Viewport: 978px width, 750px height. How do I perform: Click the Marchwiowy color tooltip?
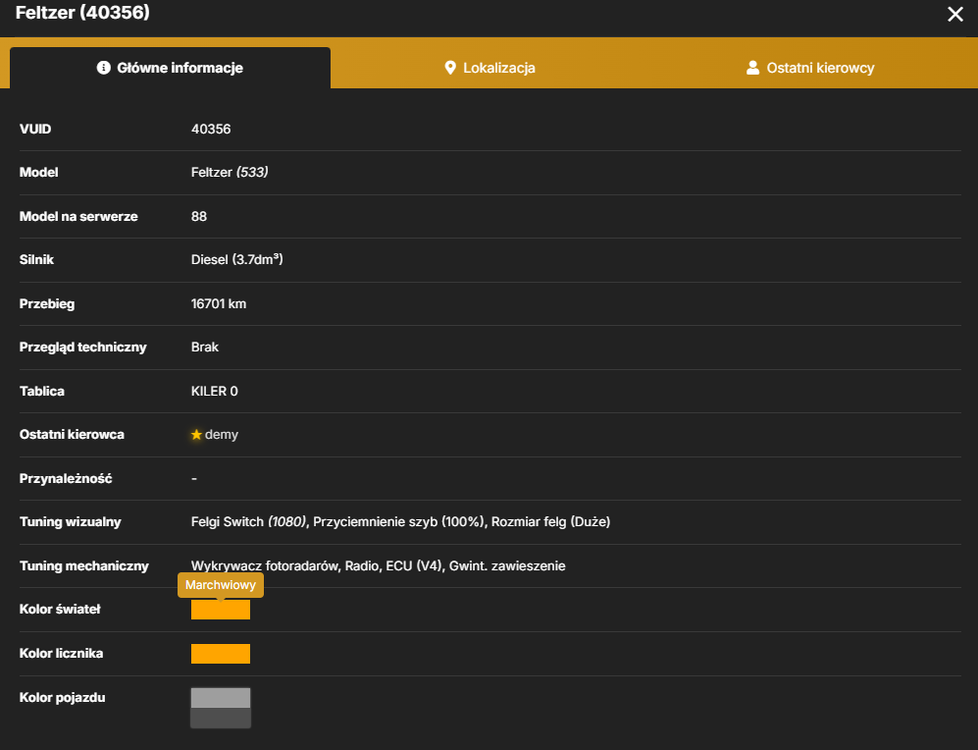pos(220,585)
